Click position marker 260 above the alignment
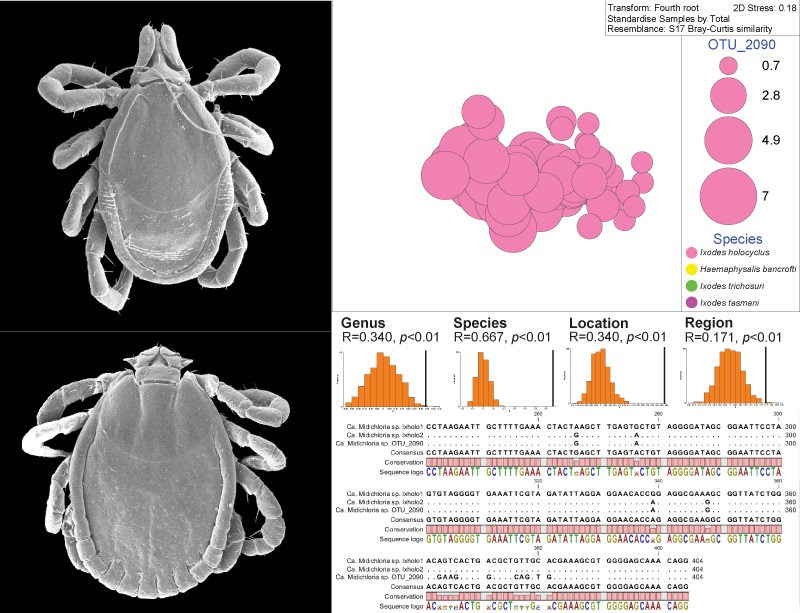This screenshot has height=613, width=800. pos(538,413)
